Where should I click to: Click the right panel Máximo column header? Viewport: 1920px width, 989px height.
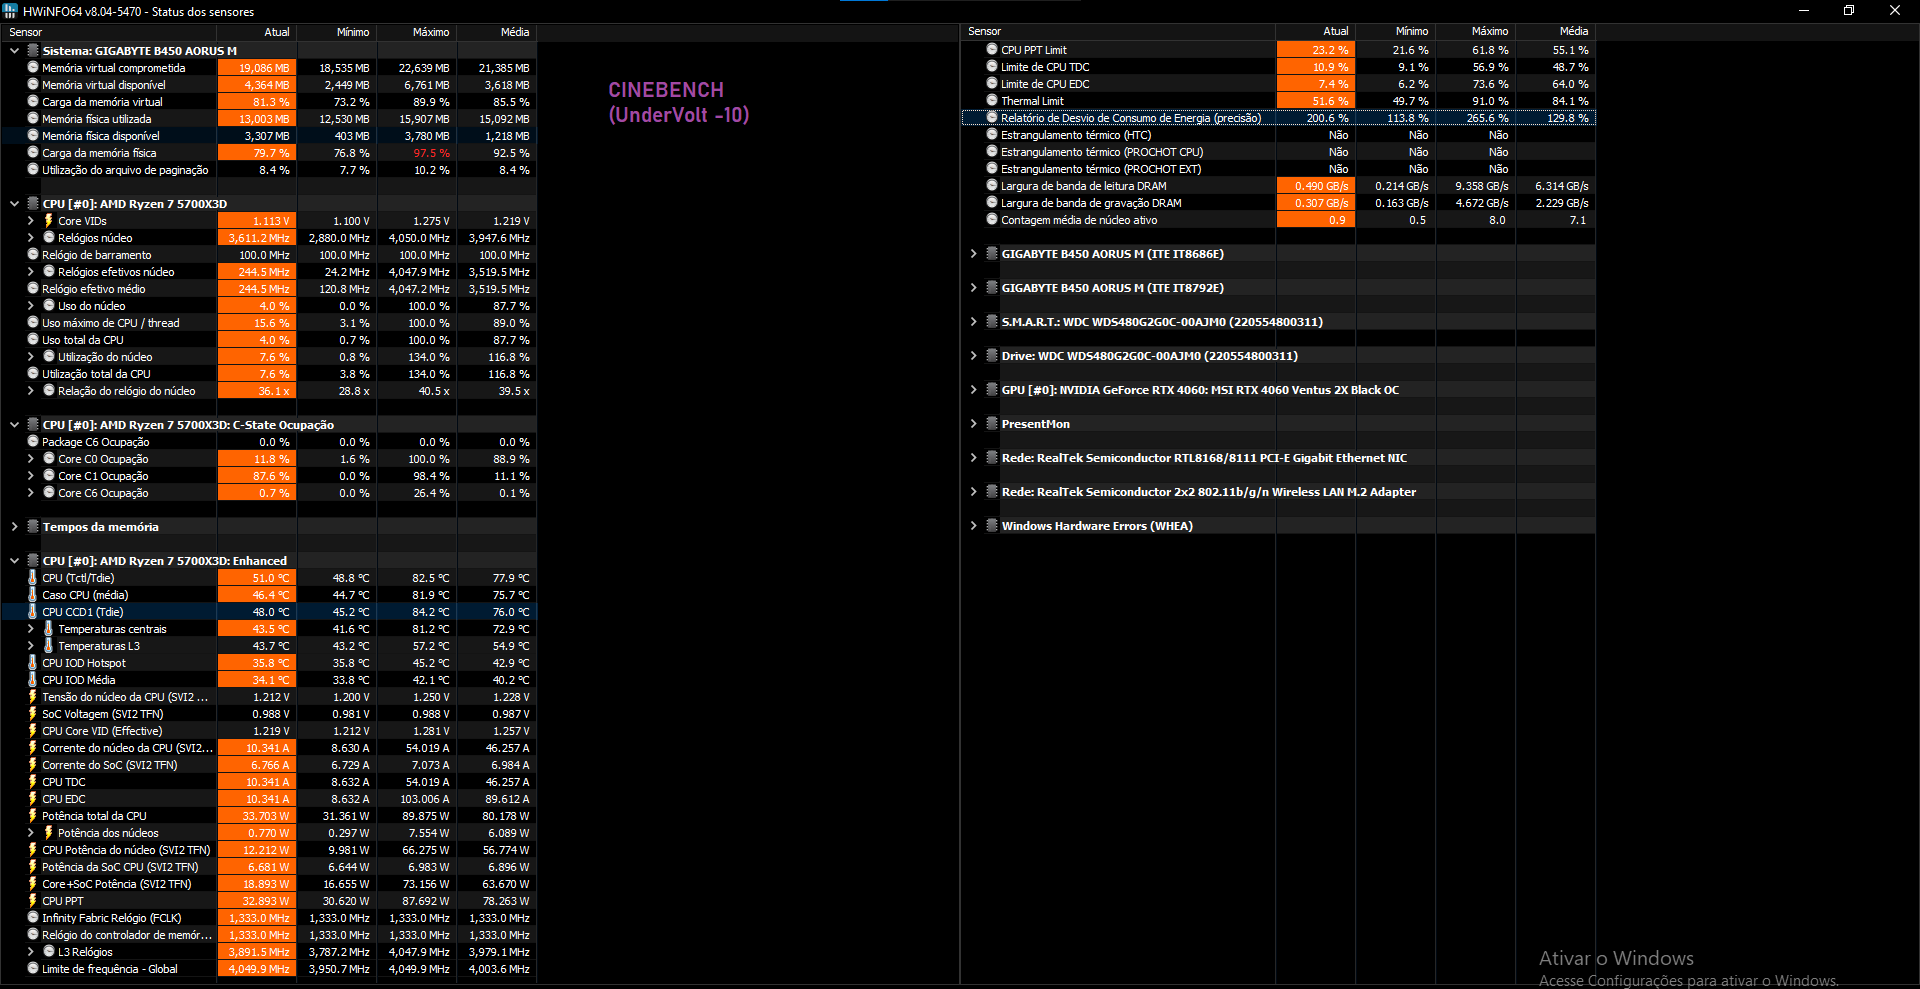pos(1475,31)
